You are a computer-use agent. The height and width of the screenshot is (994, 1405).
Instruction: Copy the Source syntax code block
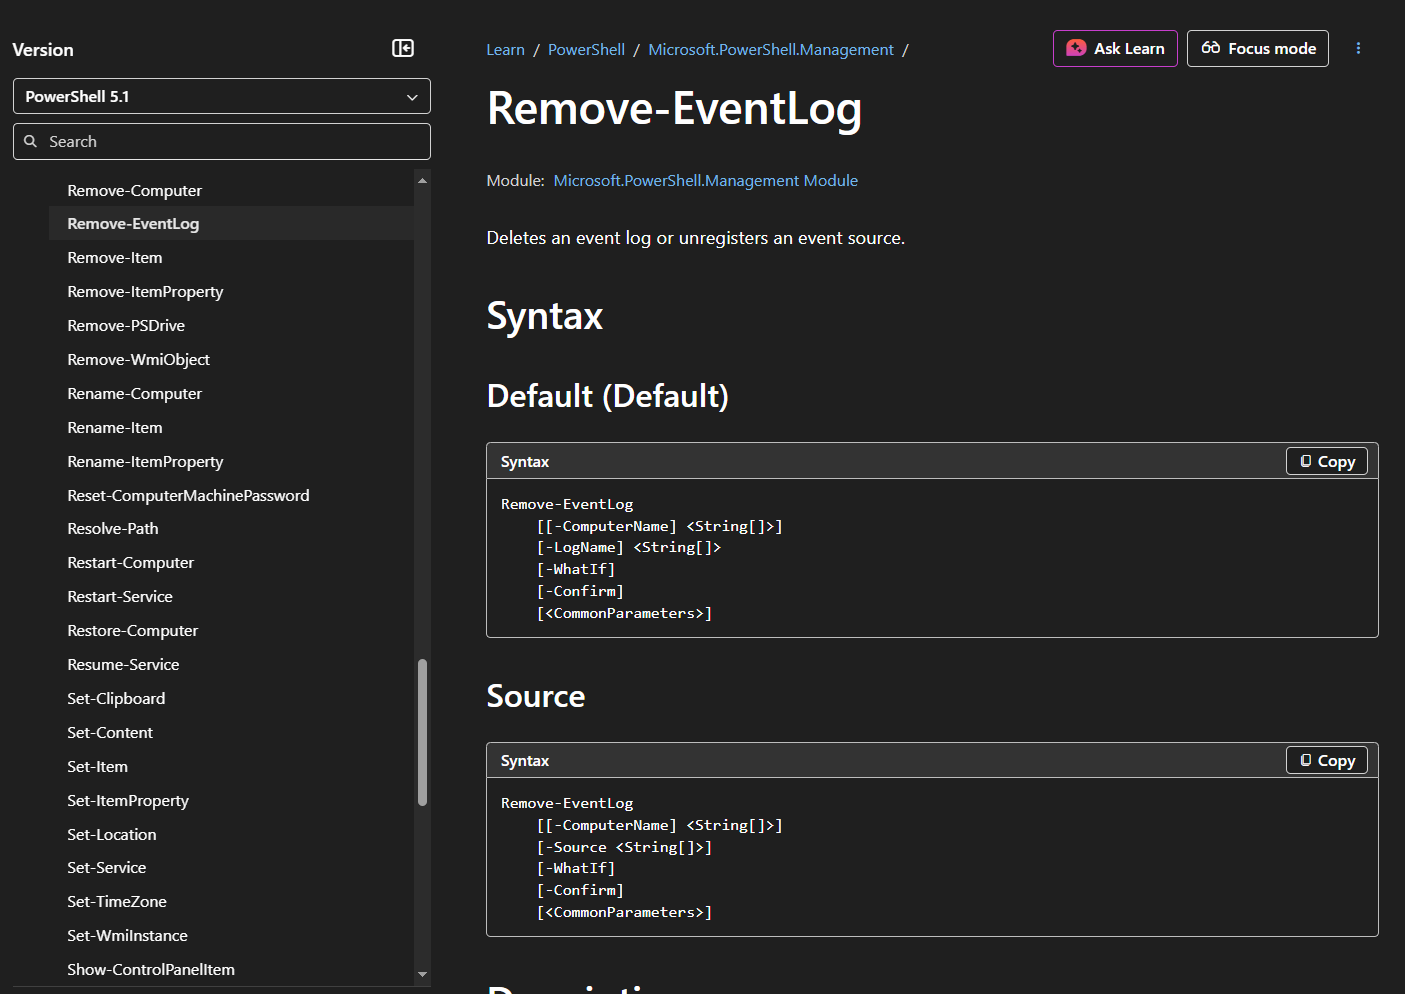(x=1326, y=760)
